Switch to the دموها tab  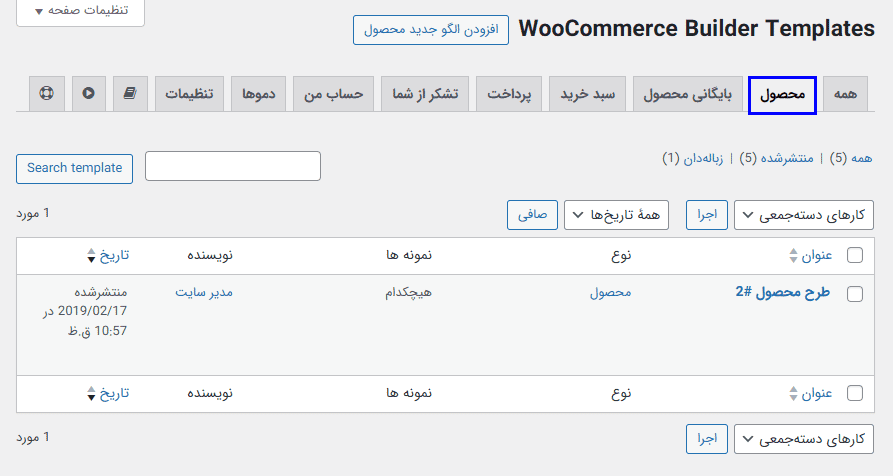[259, 93]
